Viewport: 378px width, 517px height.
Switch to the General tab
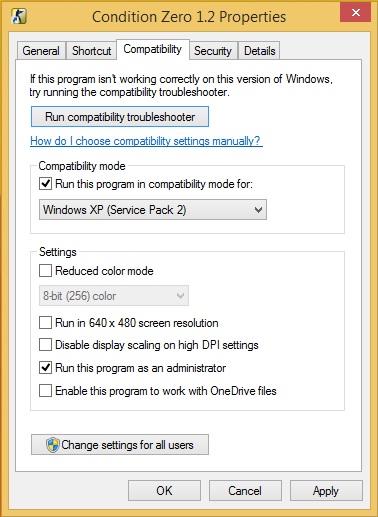41,51
